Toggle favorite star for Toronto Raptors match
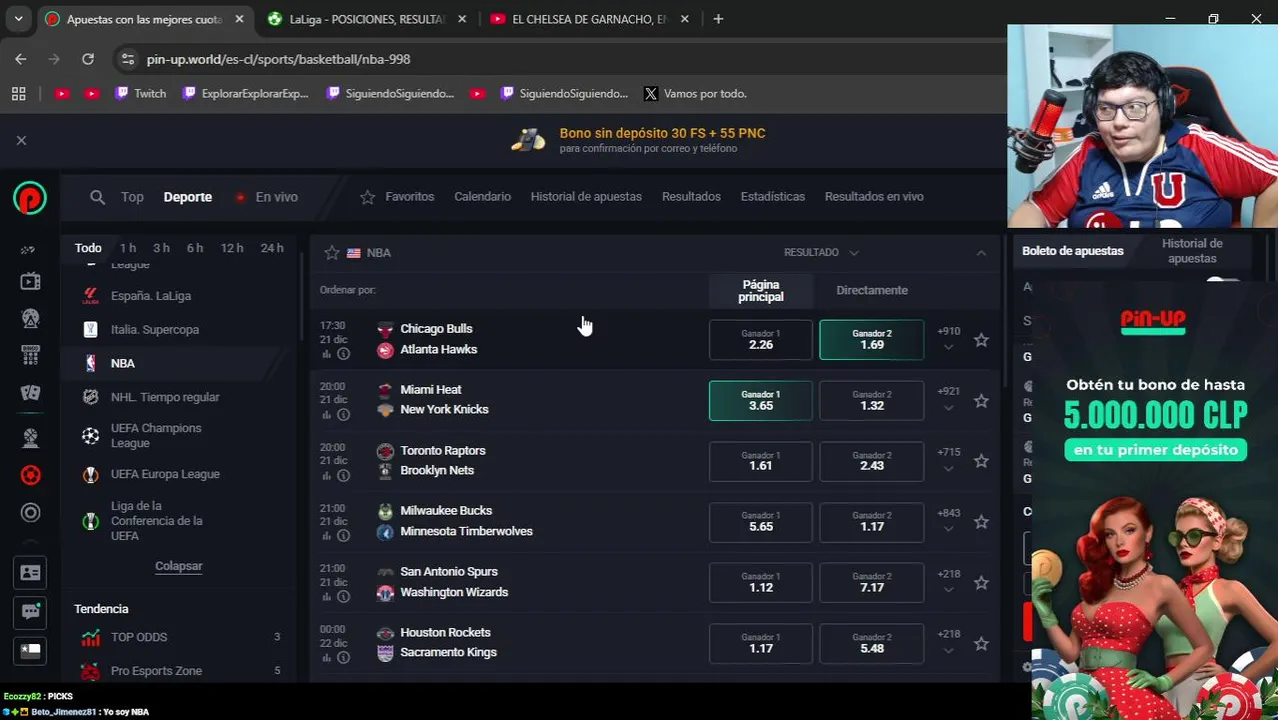This screenshot has width=1278, height=720. coord(981,461)
